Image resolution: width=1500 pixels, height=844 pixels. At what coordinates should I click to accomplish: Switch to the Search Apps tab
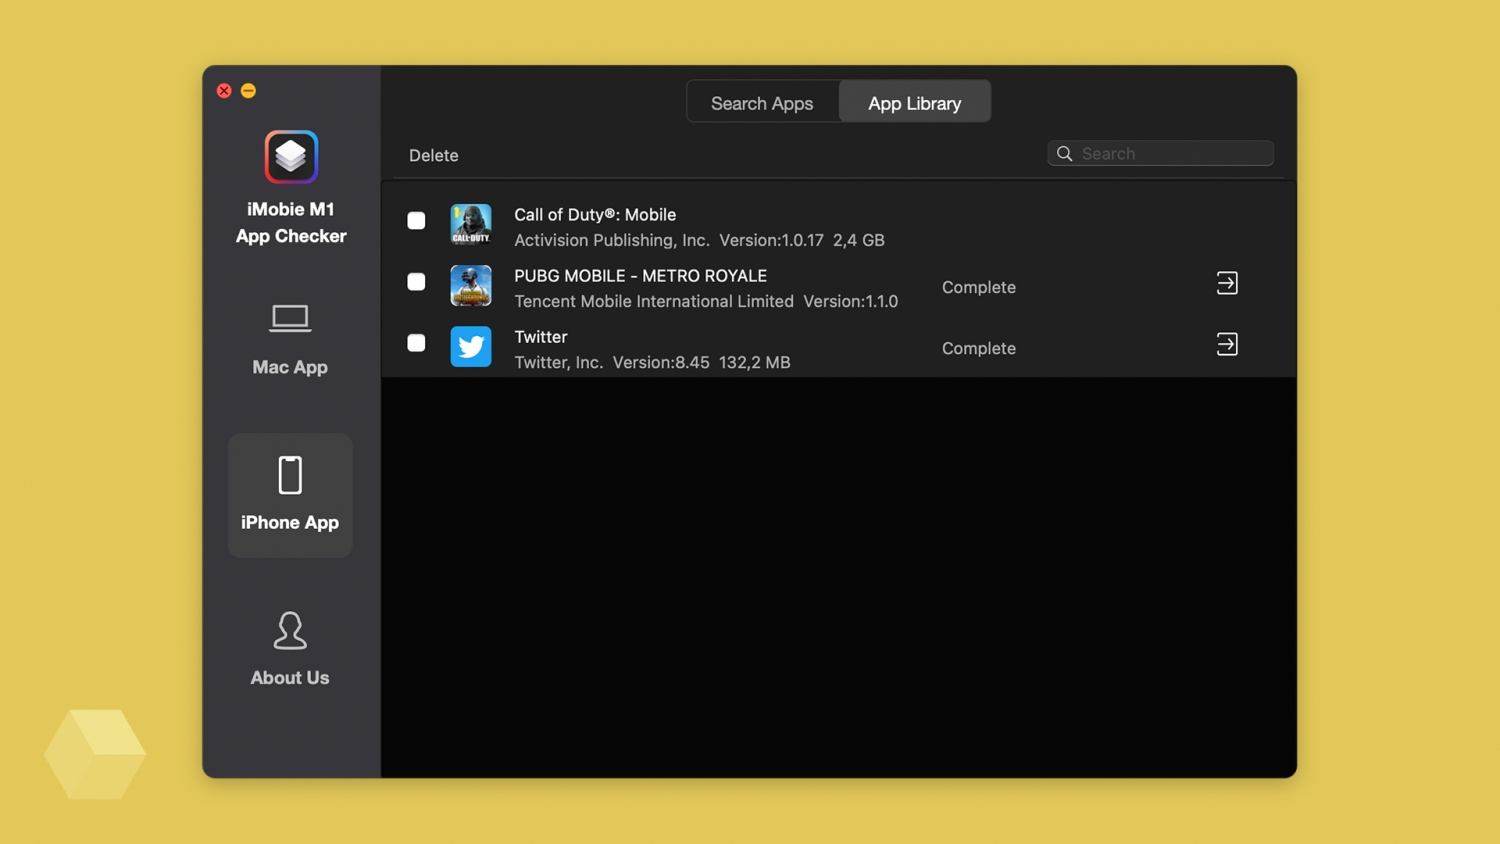762,102
